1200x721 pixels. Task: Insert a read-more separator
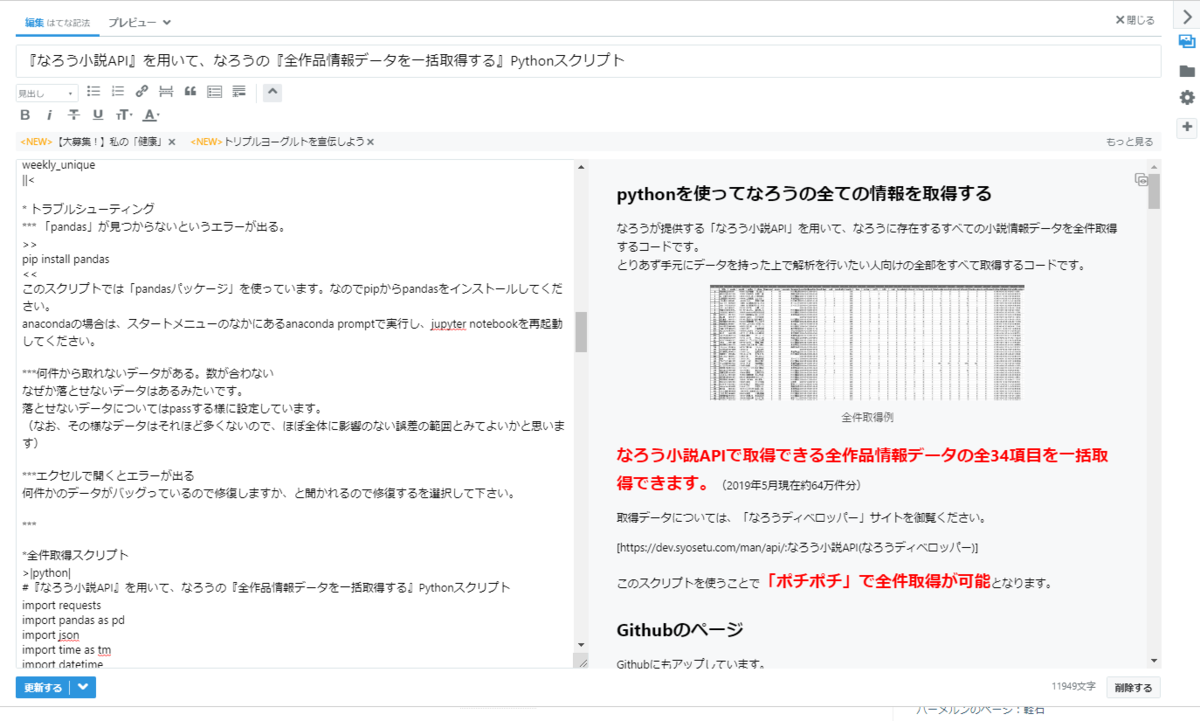click(x=165, y=91)
